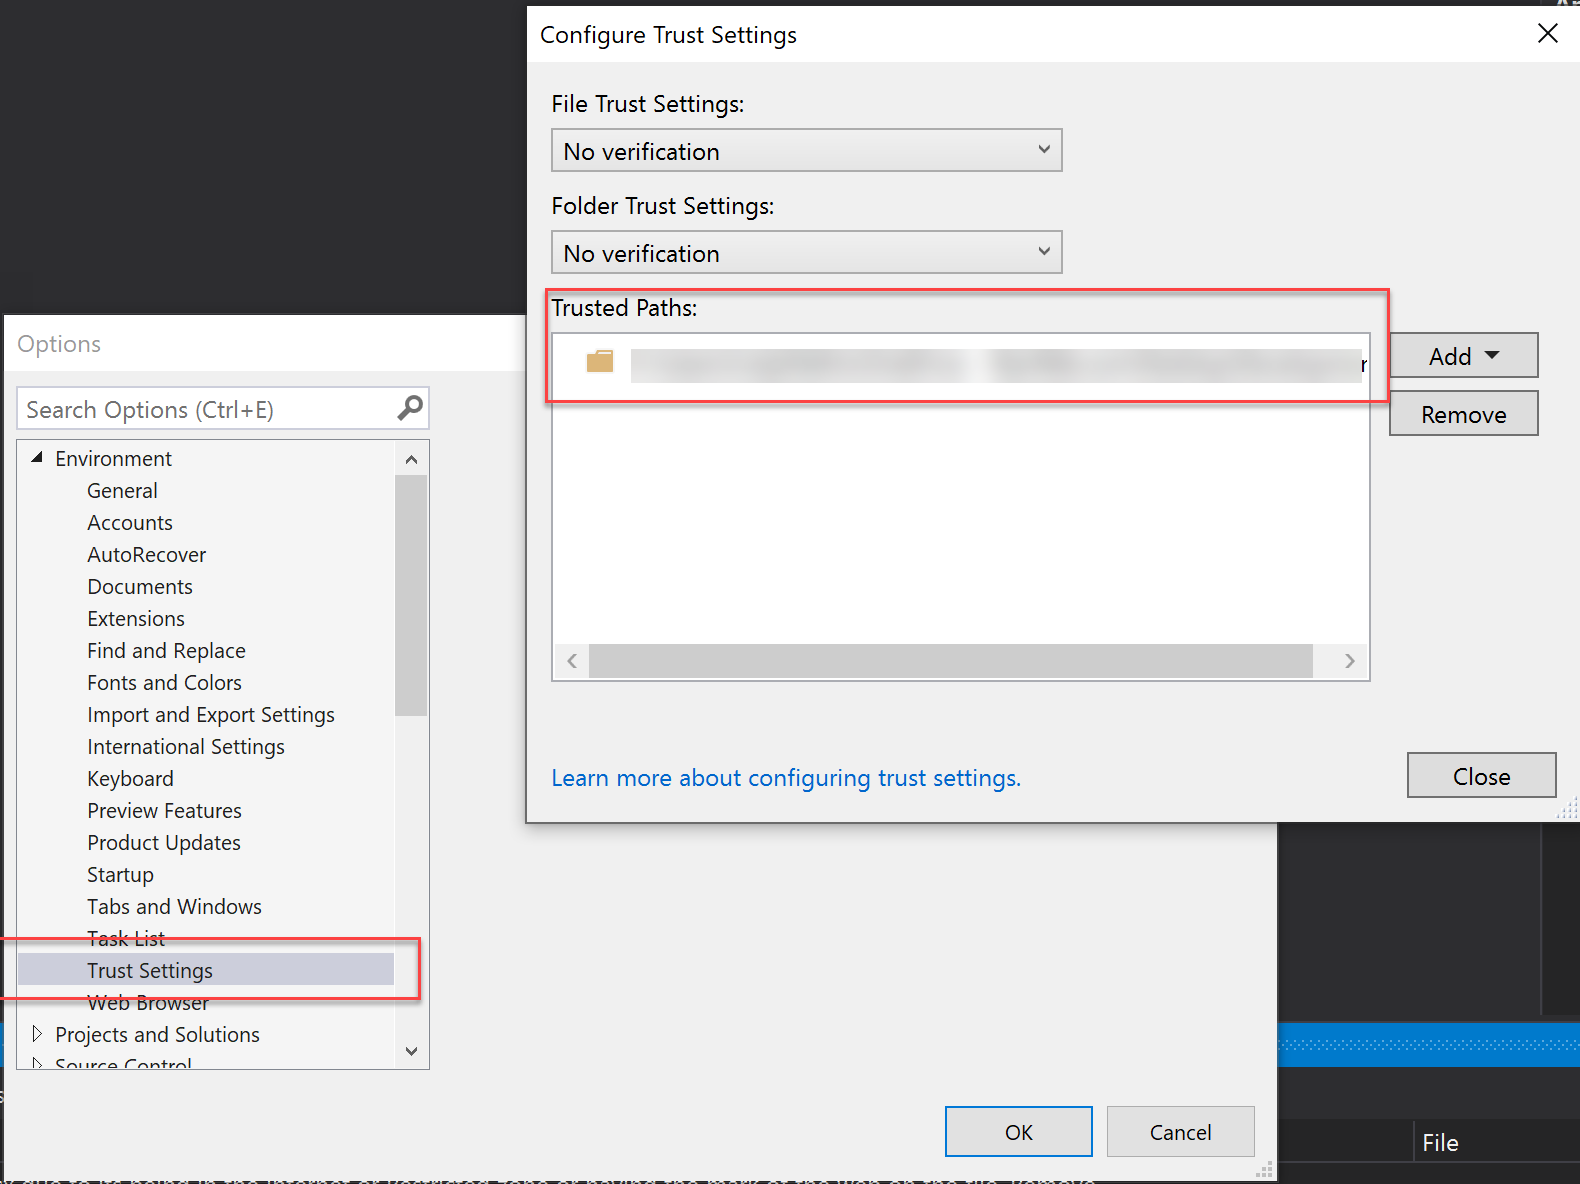This screenshot has height=1184, width=1580.
Task: Close the Configure Trust Settings dialog via Close button
Action: pos(1481,776)
